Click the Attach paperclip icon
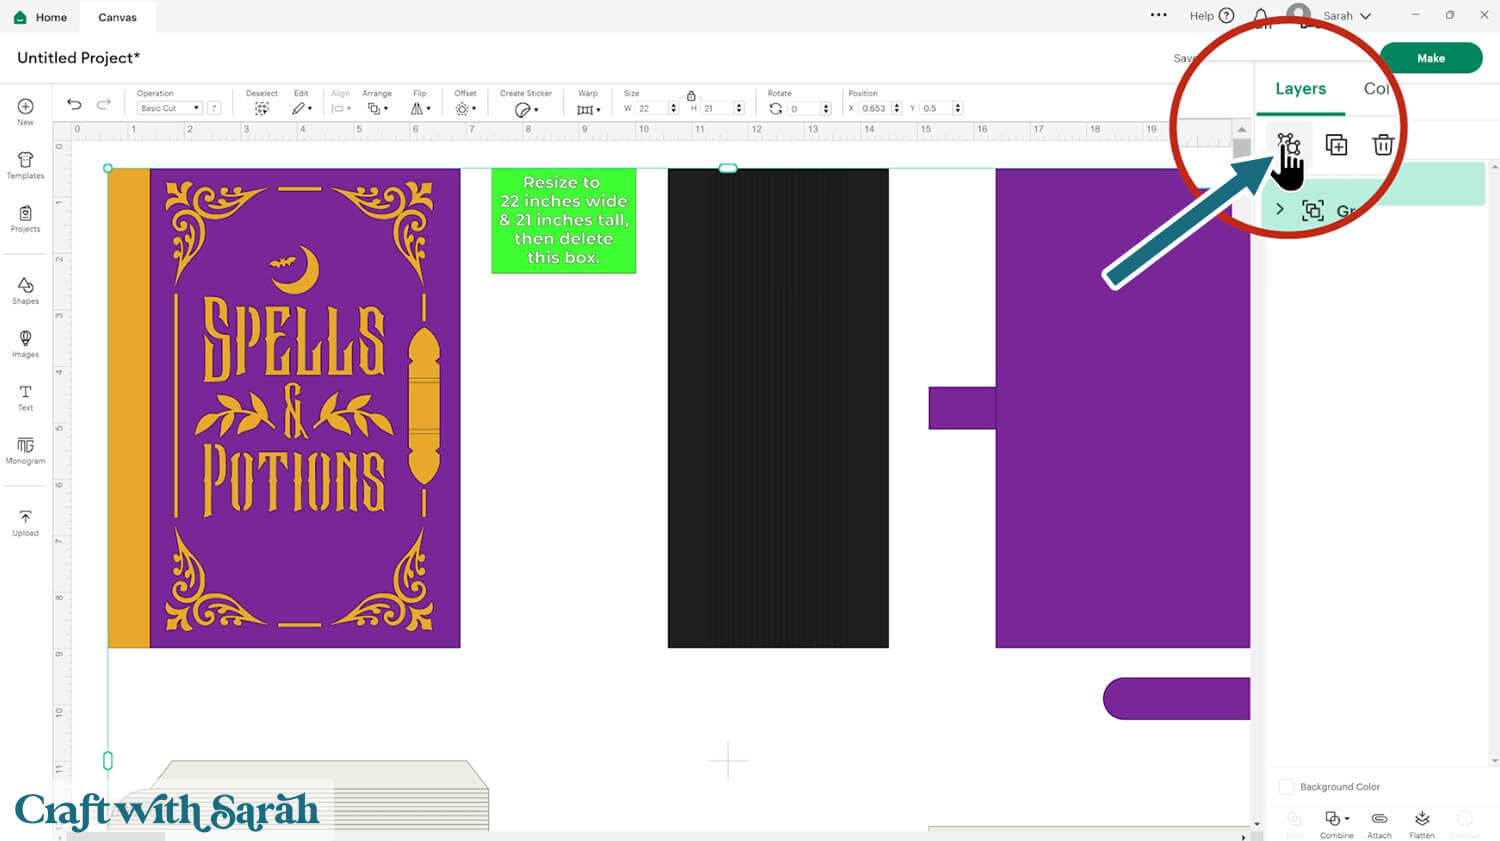1500x841 pixels. coord(1379,823)
